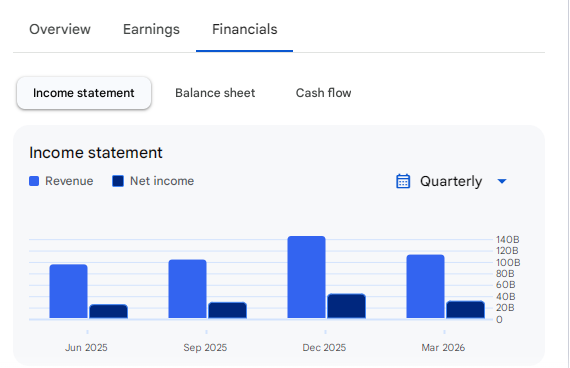Click the Dec 2025 axis label
Viewport: 570px width, 368px height.
coord(324,348)
